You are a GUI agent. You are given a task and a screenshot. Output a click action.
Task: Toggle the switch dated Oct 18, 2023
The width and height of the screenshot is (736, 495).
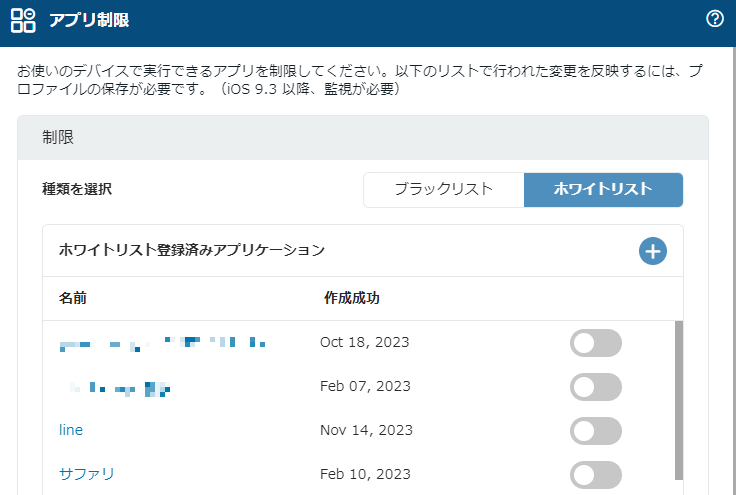(x=596, y=343)
